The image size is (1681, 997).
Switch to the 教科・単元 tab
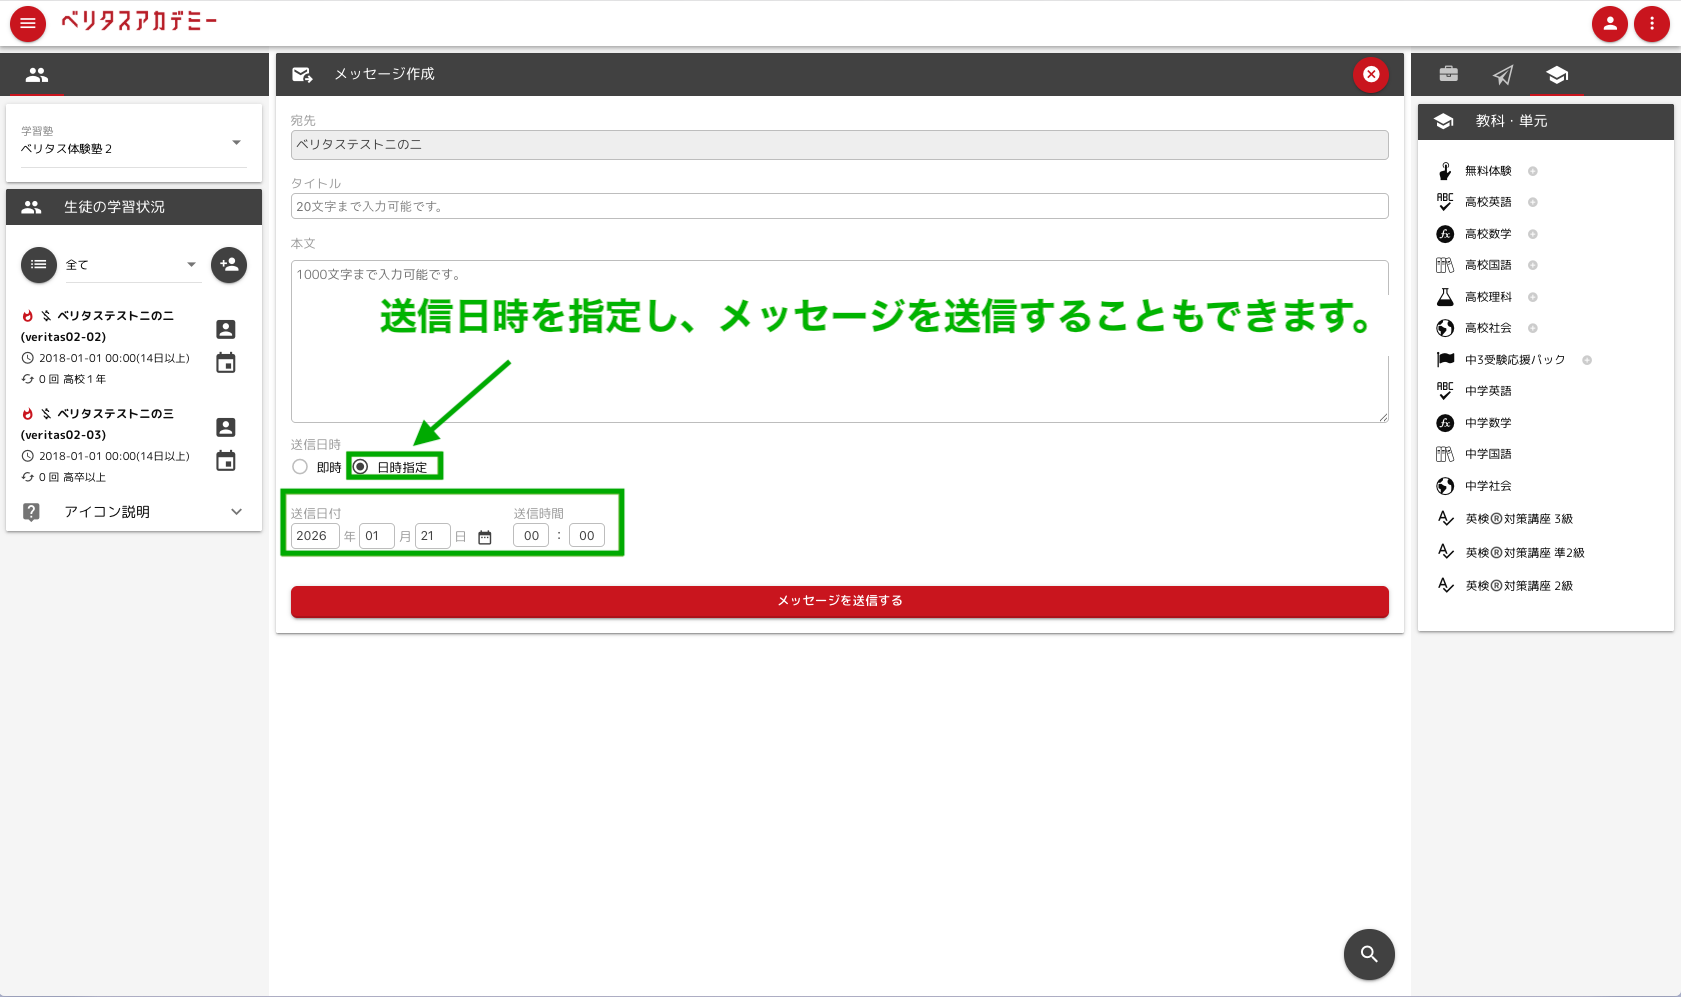coord(1556,74)
